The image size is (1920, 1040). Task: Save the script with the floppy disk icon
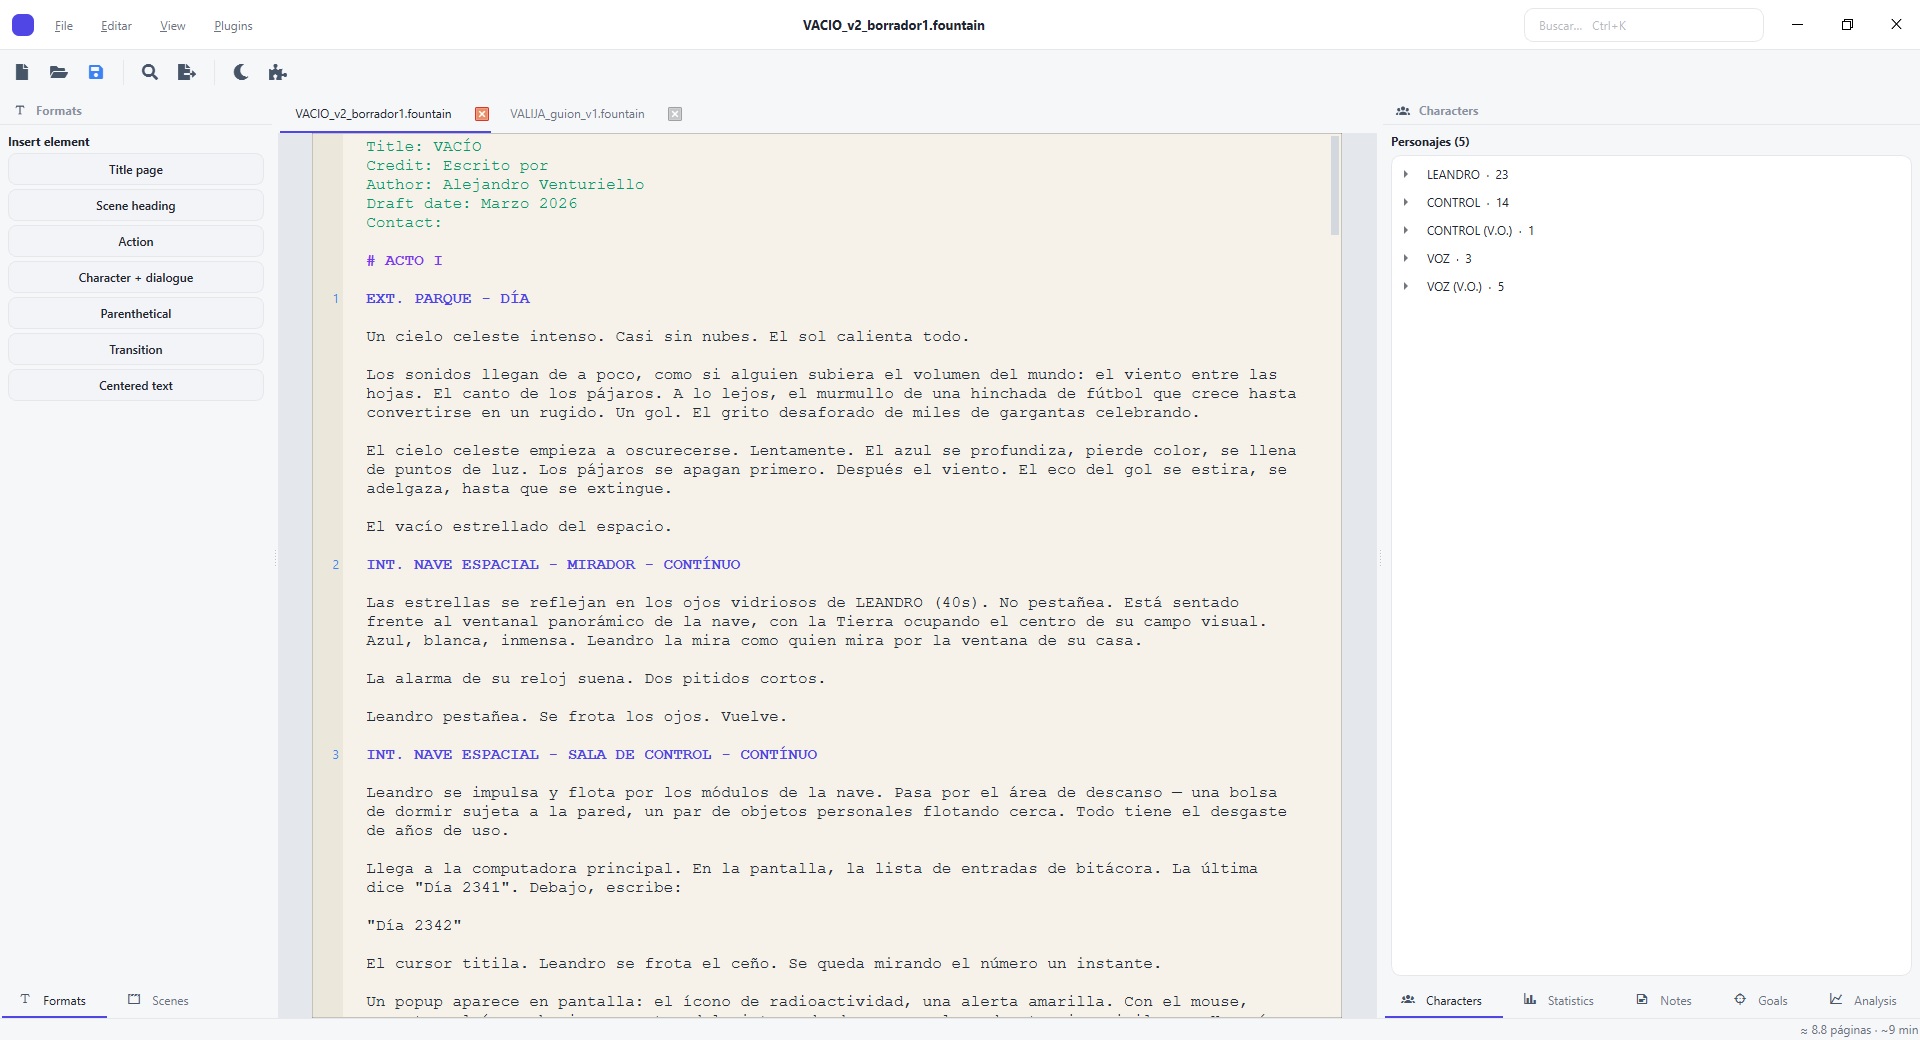(x=96, y=72)
